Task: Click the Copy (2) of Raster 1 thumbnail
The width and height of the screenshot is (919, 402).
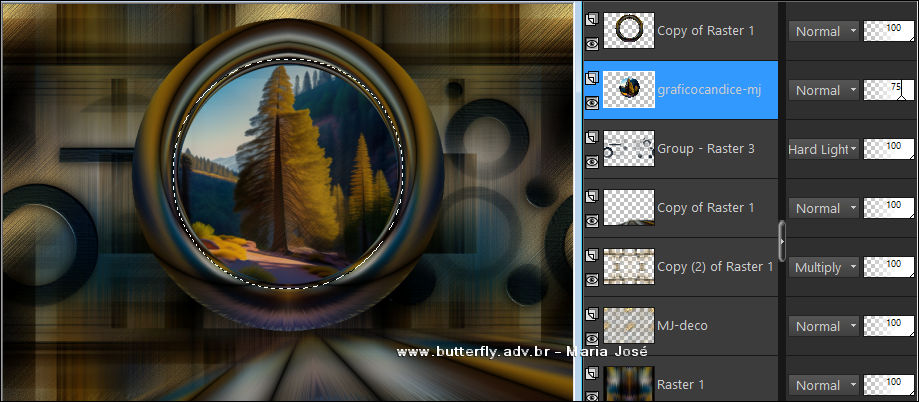Action: [629, 267]
